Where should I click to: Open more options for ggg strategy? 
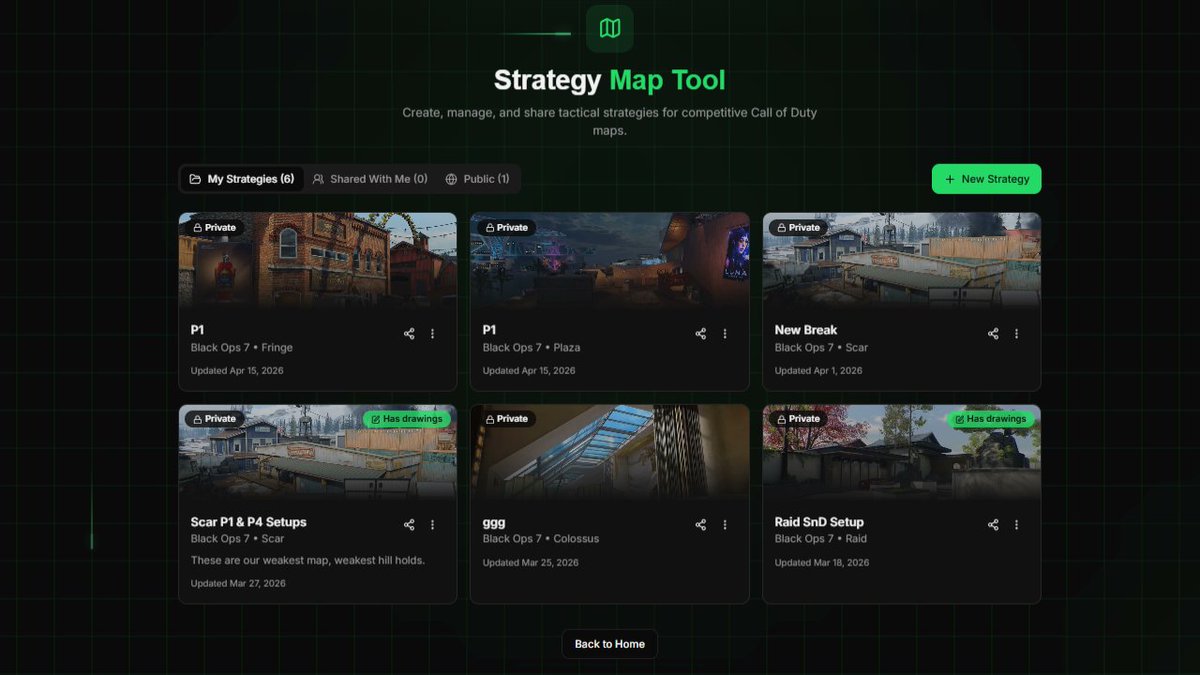click(x=725, y=524)
